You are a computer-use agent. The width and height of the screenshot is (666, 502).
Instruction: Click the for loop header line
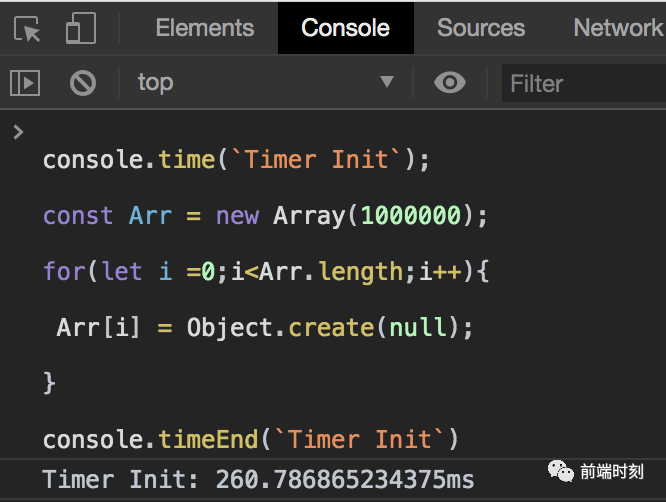266,271
